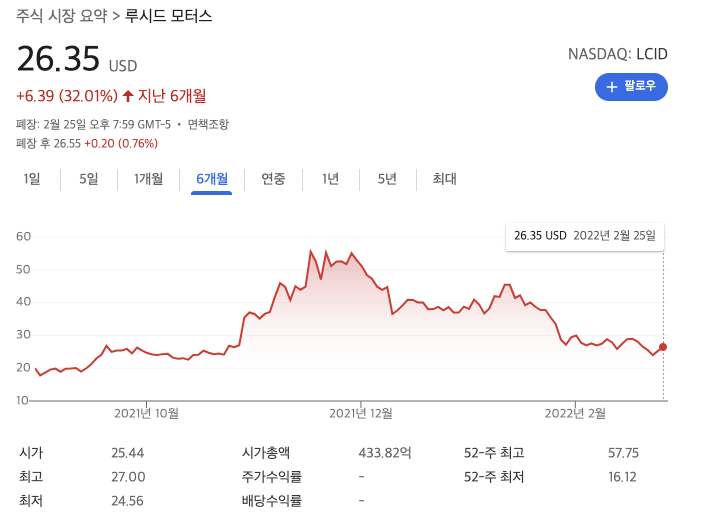Click the 최고 value 27.00

(128, 477)
